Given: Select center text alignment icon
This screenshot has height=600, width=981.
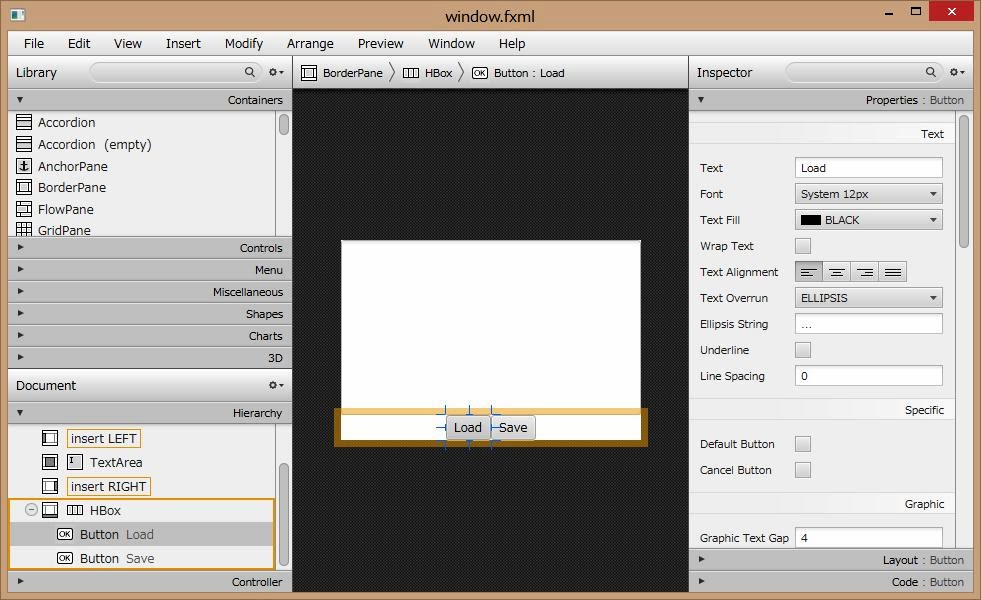Looking at the screenshot, I should [x=837, y=272].
